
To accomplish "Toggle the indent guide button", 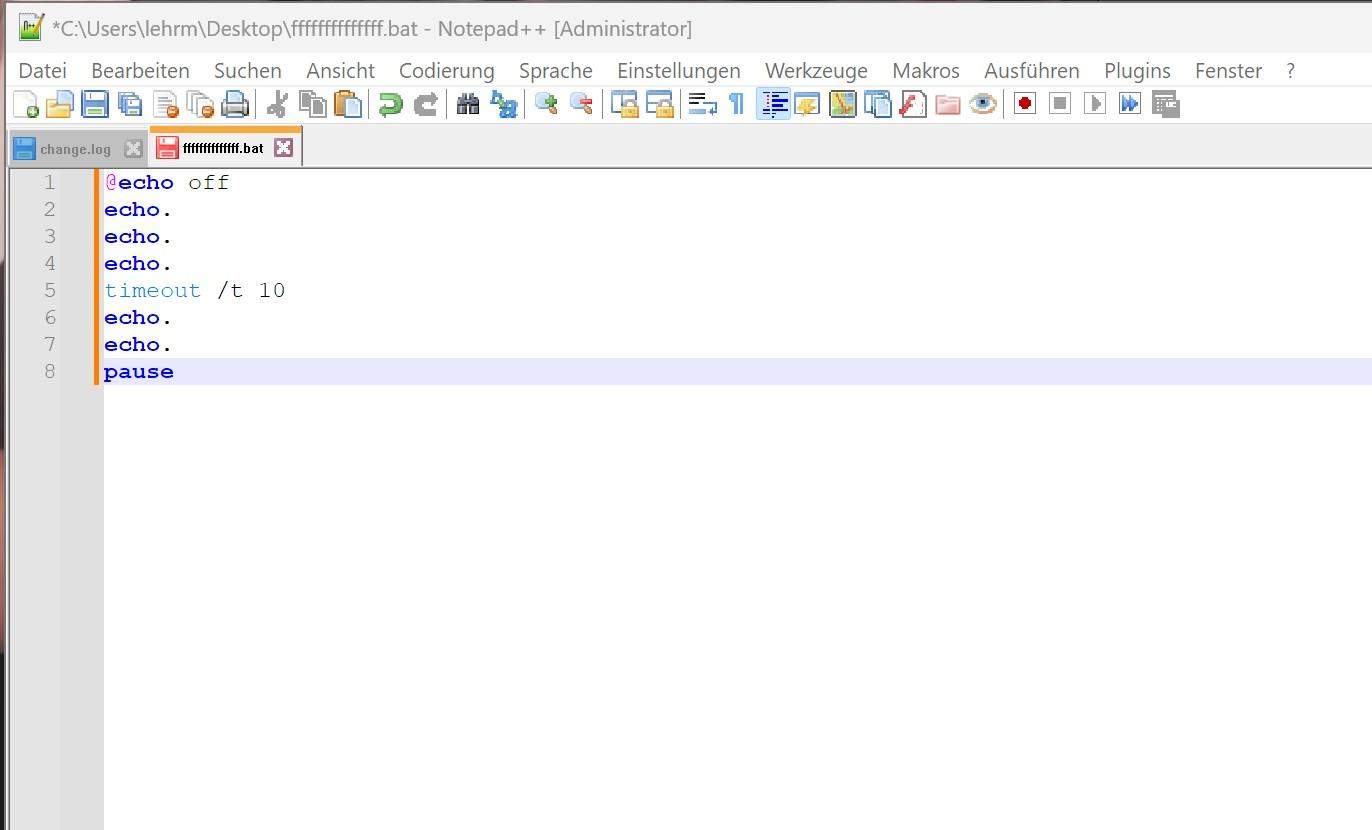I will pos(773,104).
